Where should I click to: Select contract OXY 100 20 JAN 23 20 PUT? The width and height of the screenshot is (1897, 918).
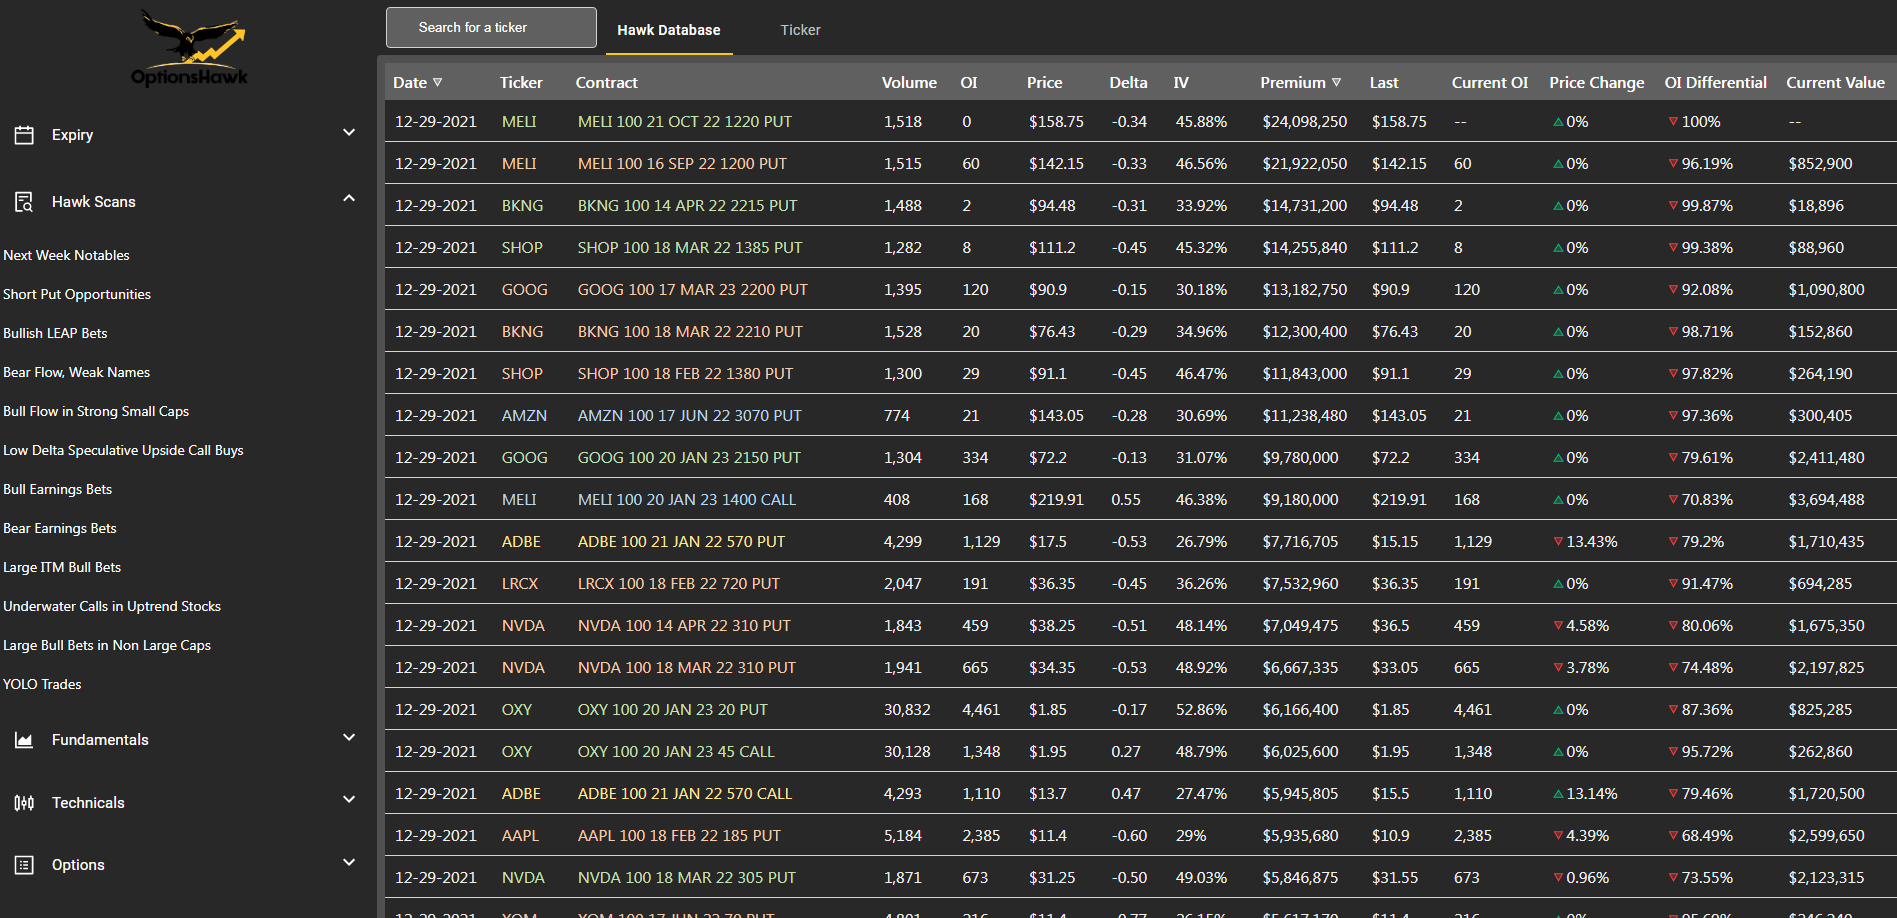[673, 710]
